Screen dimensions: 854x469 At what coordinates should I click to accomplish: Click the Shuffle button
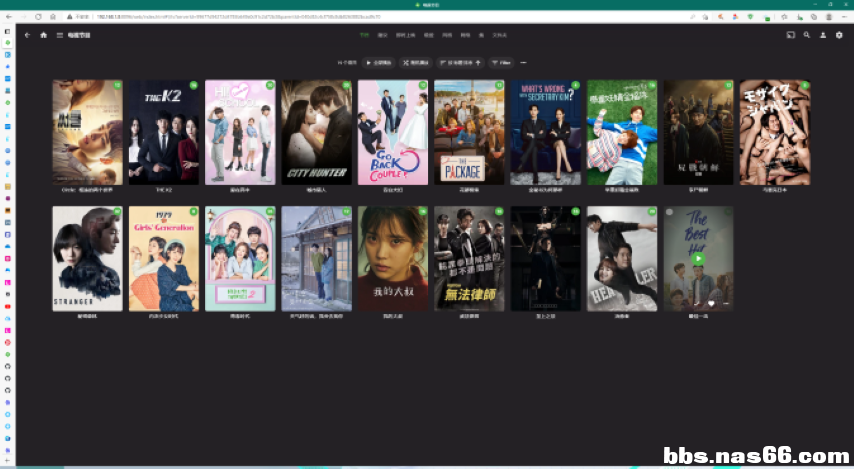416,63
